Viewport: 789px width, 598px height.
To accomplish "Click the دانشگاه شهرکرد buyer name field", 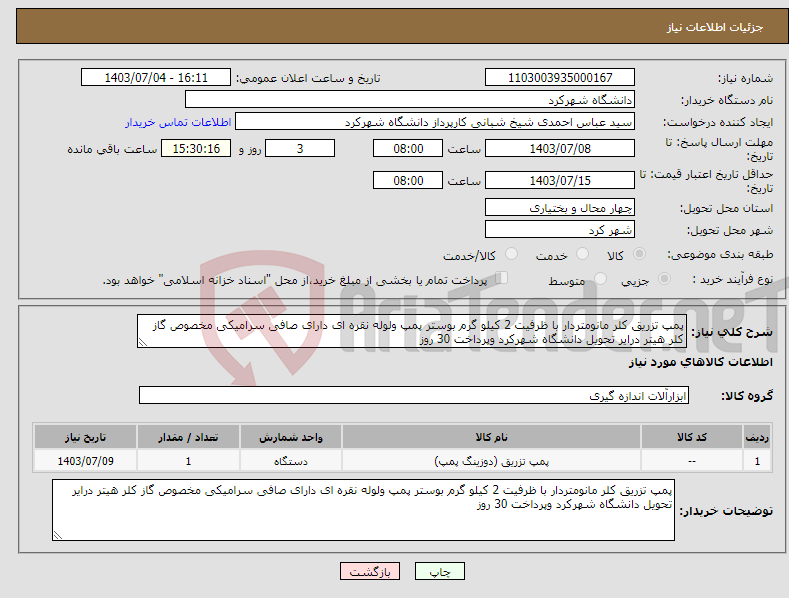I will tap(410, 99).
